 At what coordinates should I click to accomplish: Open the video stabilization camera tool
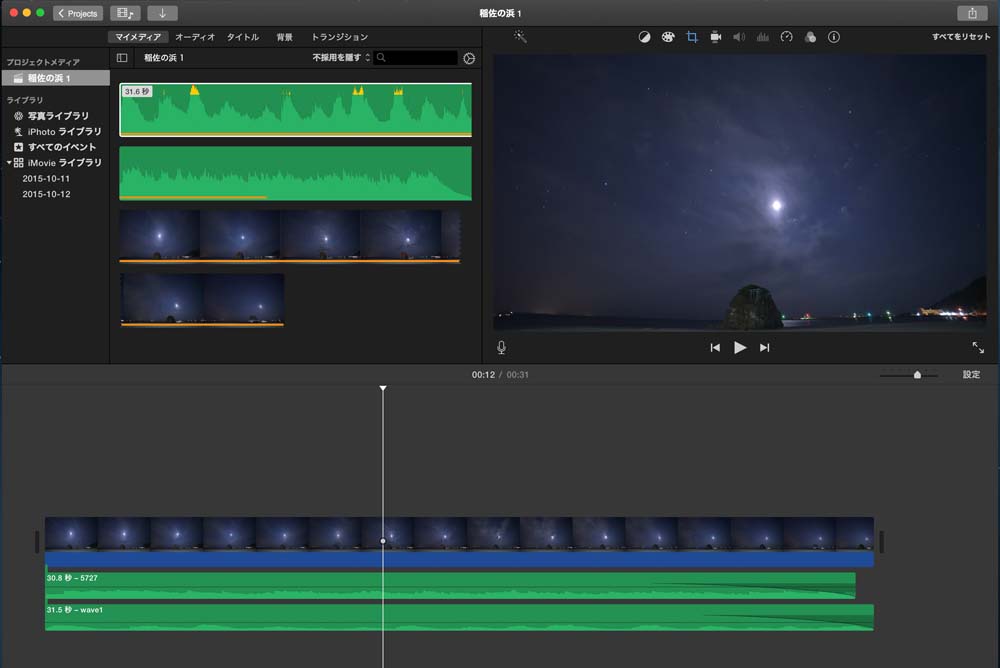click(x=716, y=37)
